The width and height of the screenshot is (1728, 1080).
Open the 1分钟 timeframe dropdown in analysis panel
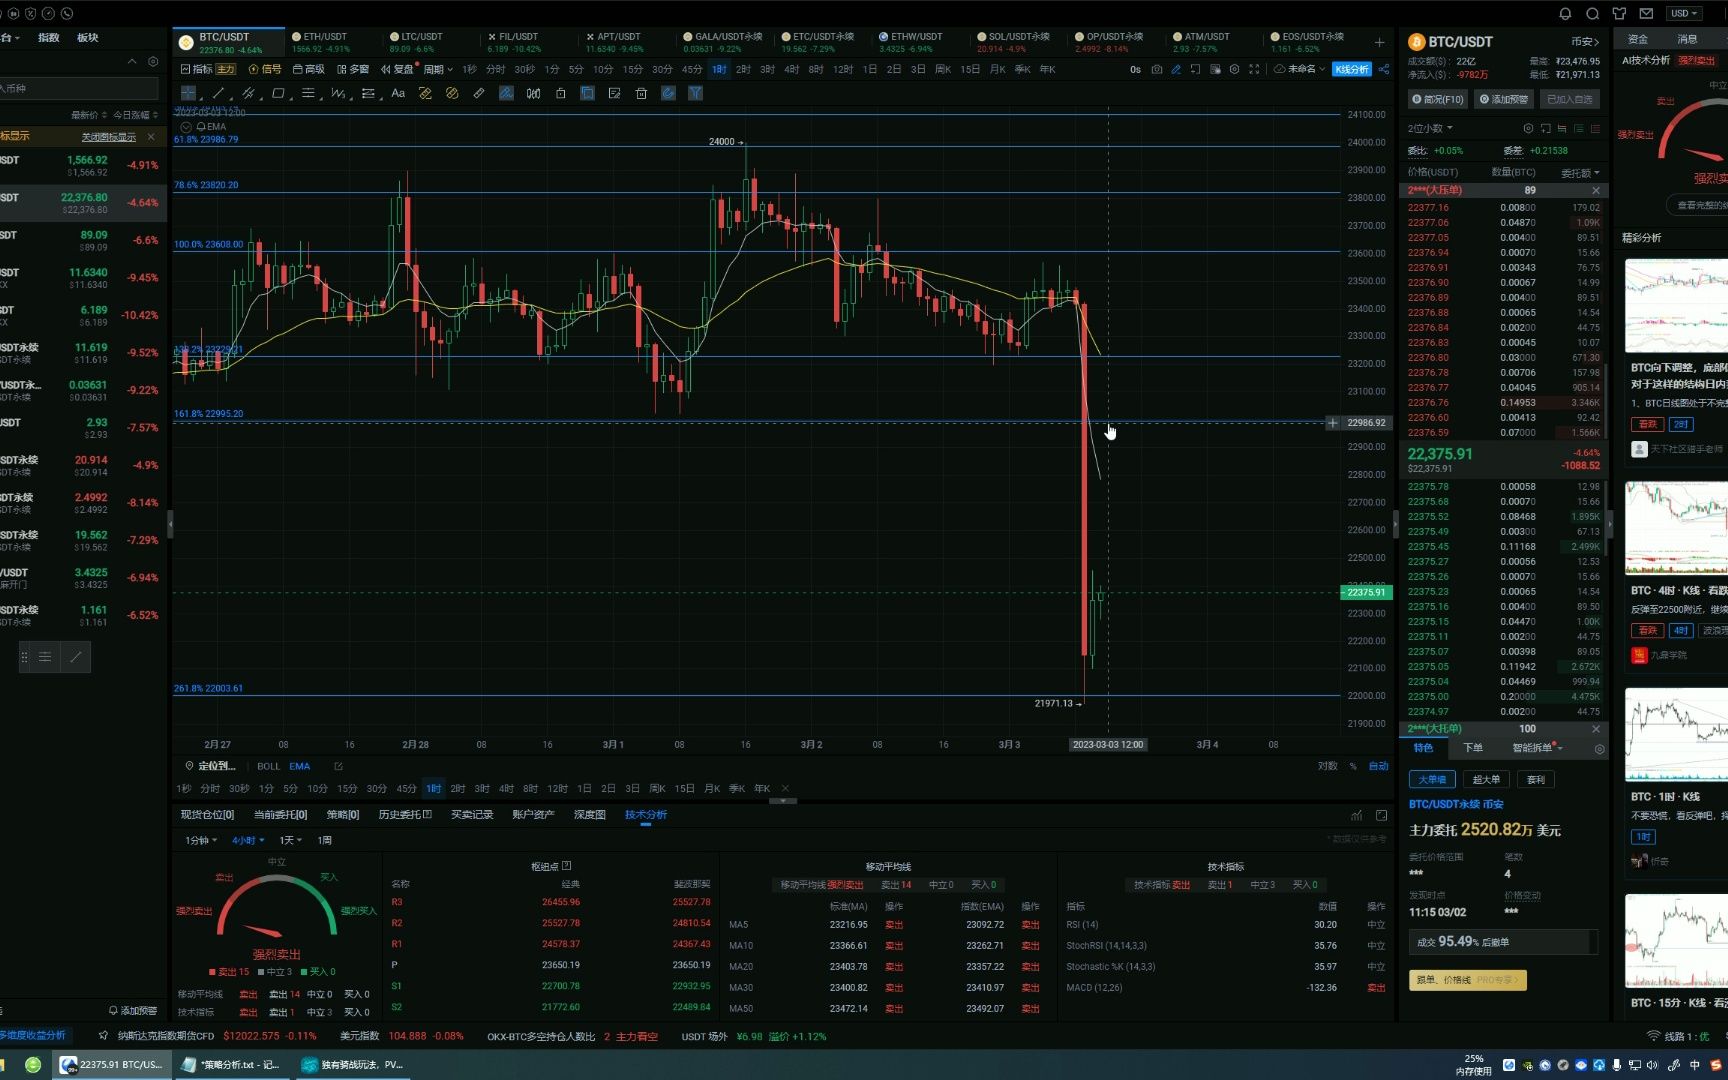coord(201,840)
